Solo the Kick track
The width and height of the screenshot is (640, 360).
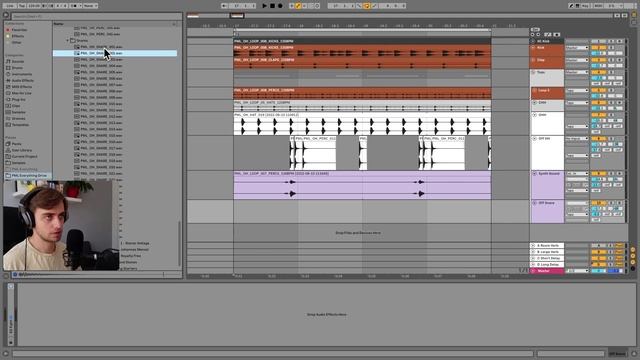(611, 48)
